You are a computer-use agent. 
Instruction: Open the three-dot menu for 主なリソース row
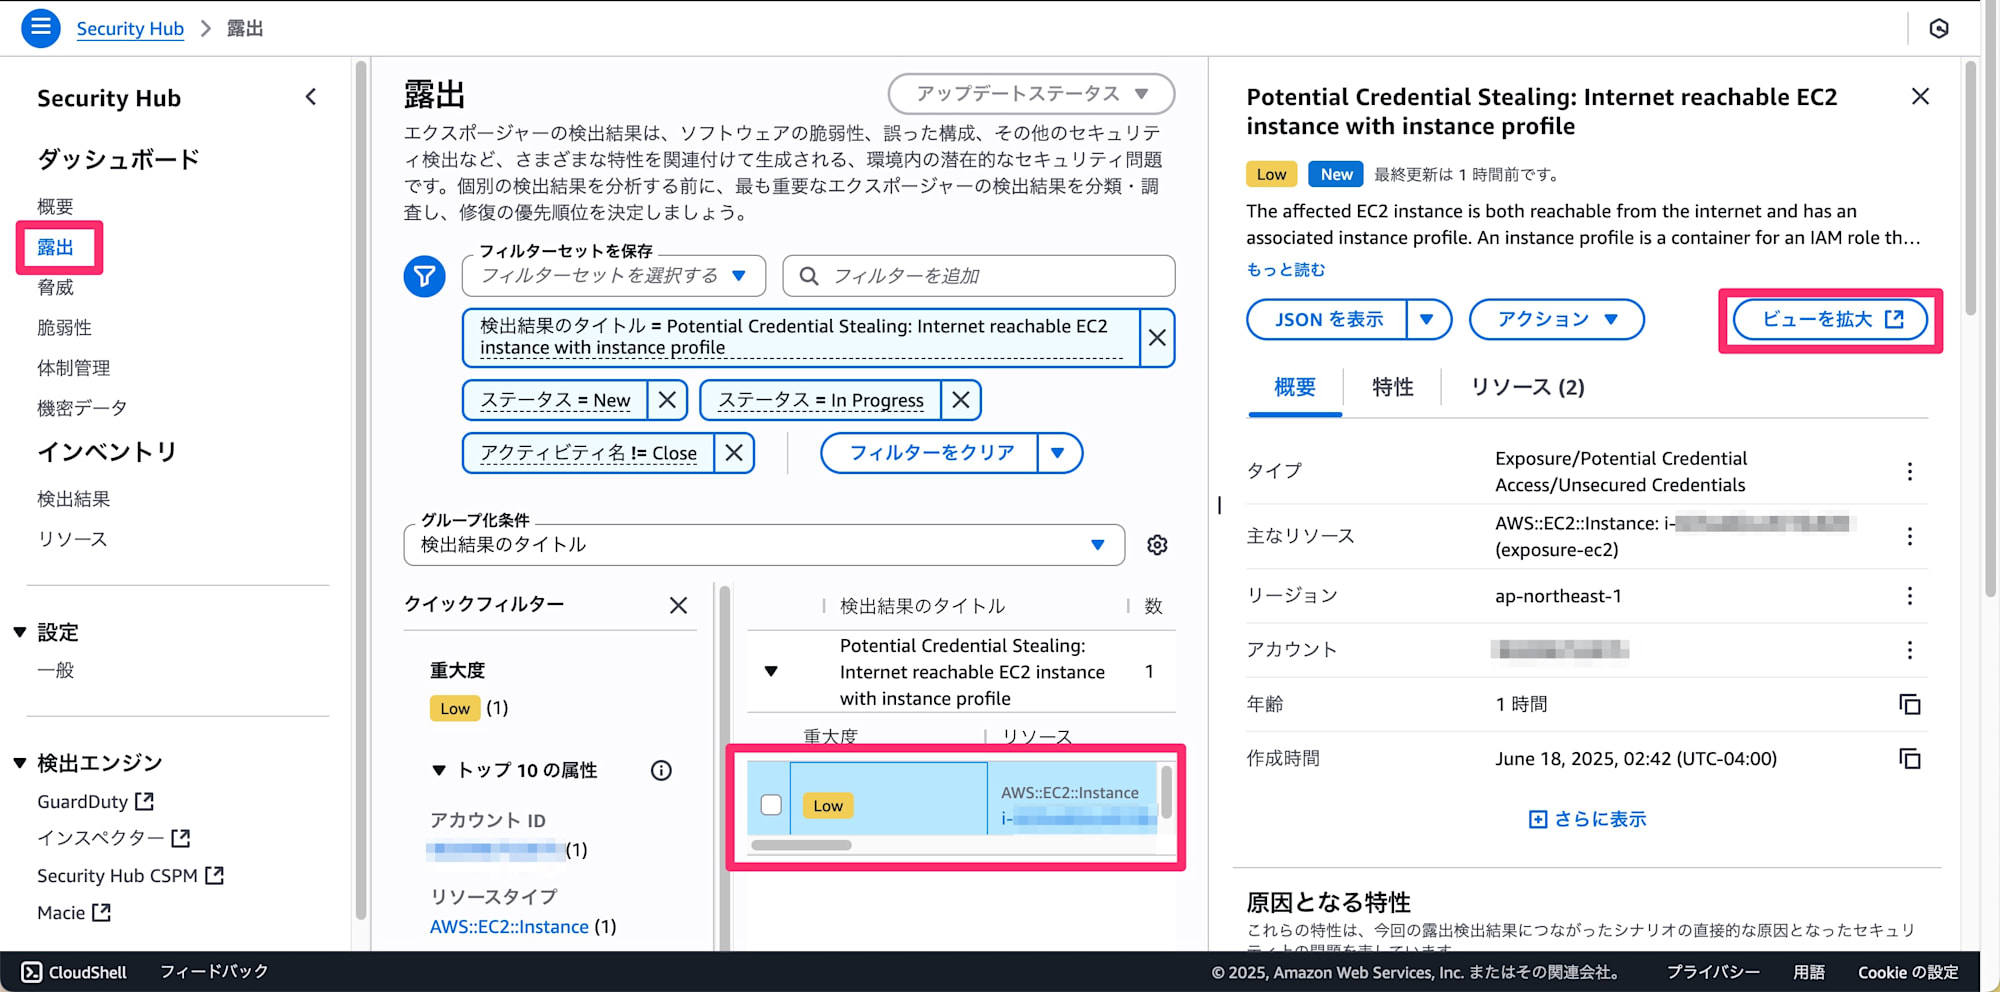pyautogui.click(x=1910, y=536)
